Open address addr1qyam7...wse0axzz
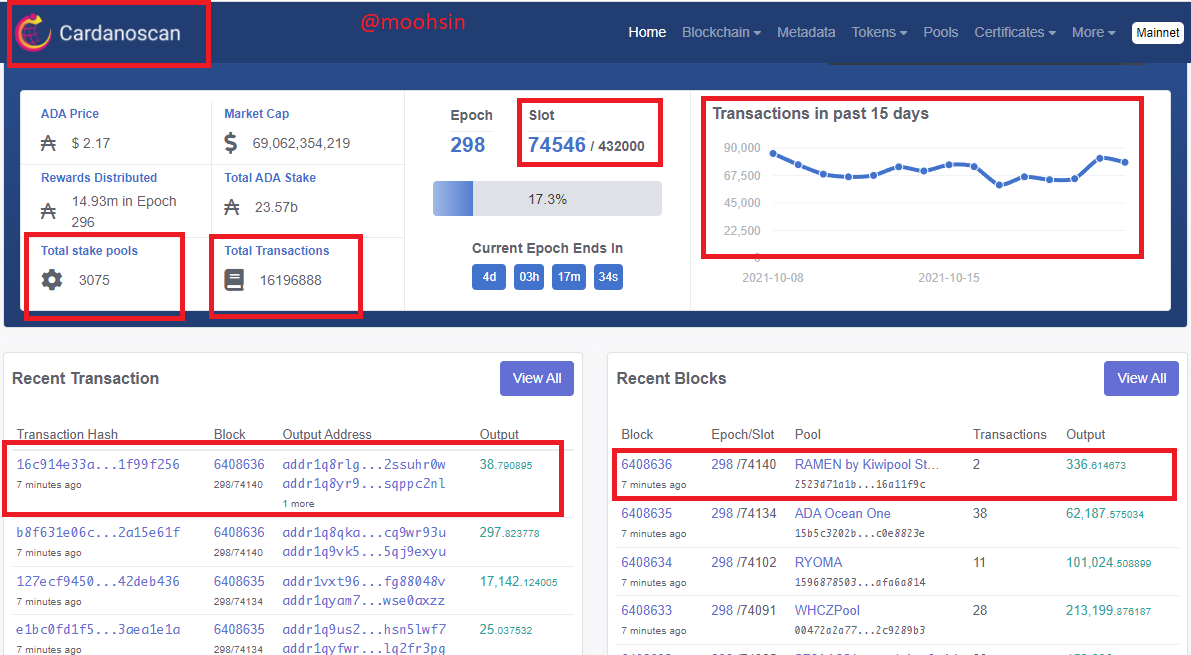 click(x=364, y=600)
